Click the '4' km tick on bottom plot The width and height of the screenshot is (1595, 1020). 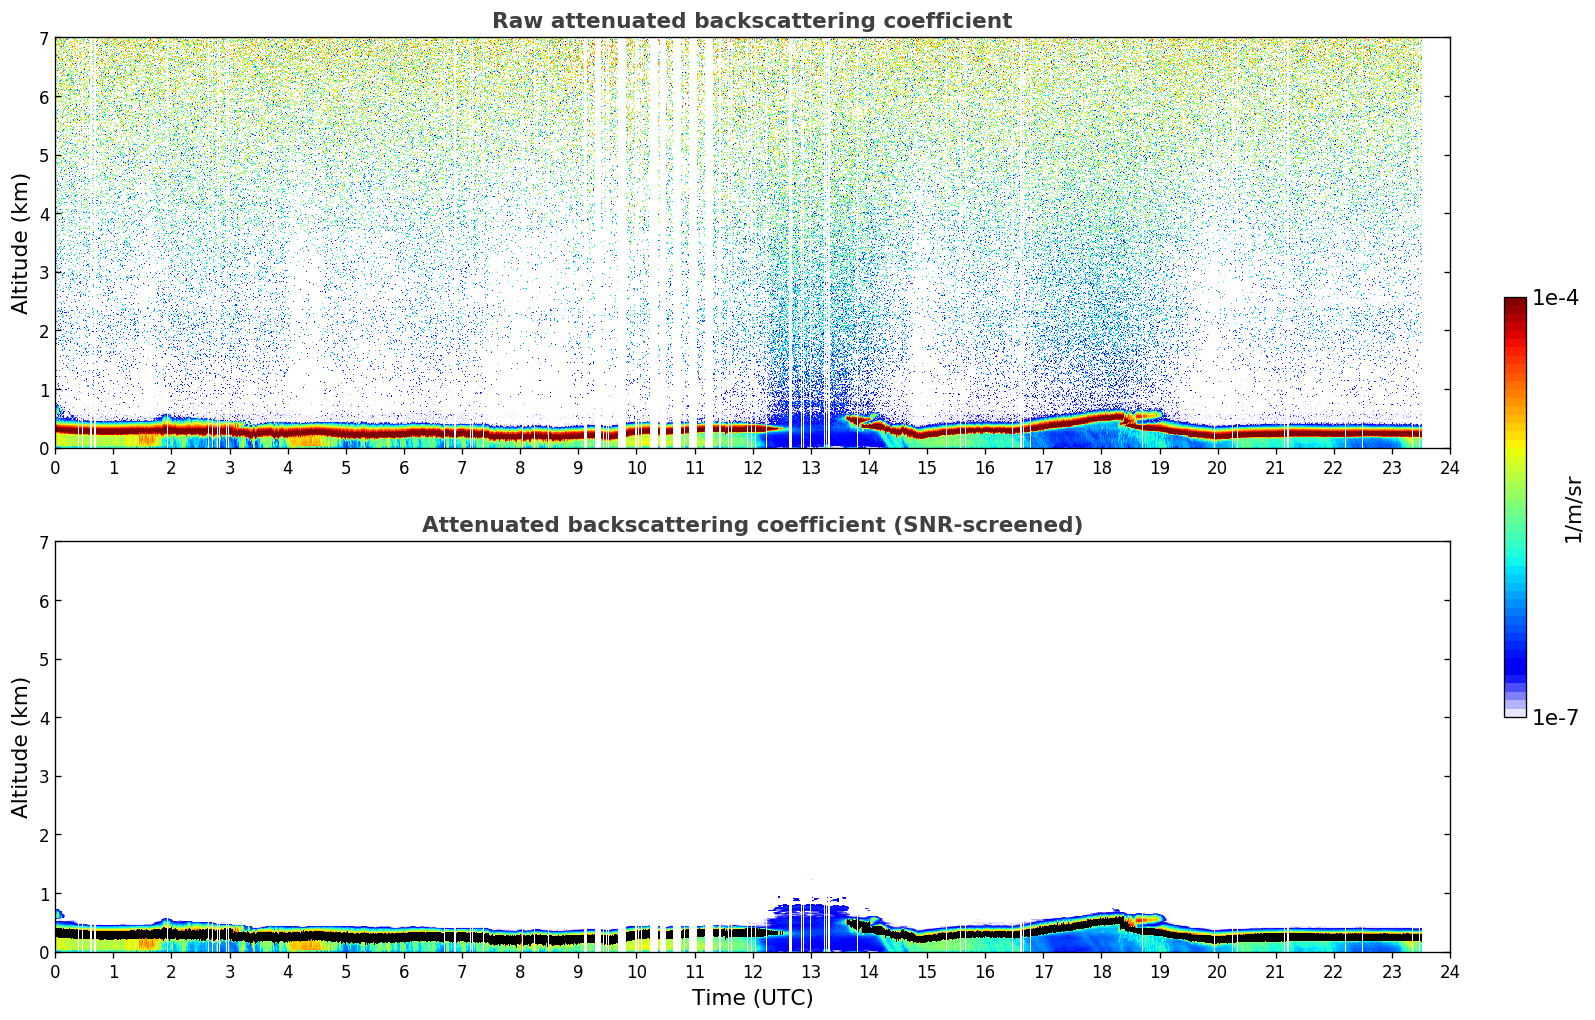[43, 718]
